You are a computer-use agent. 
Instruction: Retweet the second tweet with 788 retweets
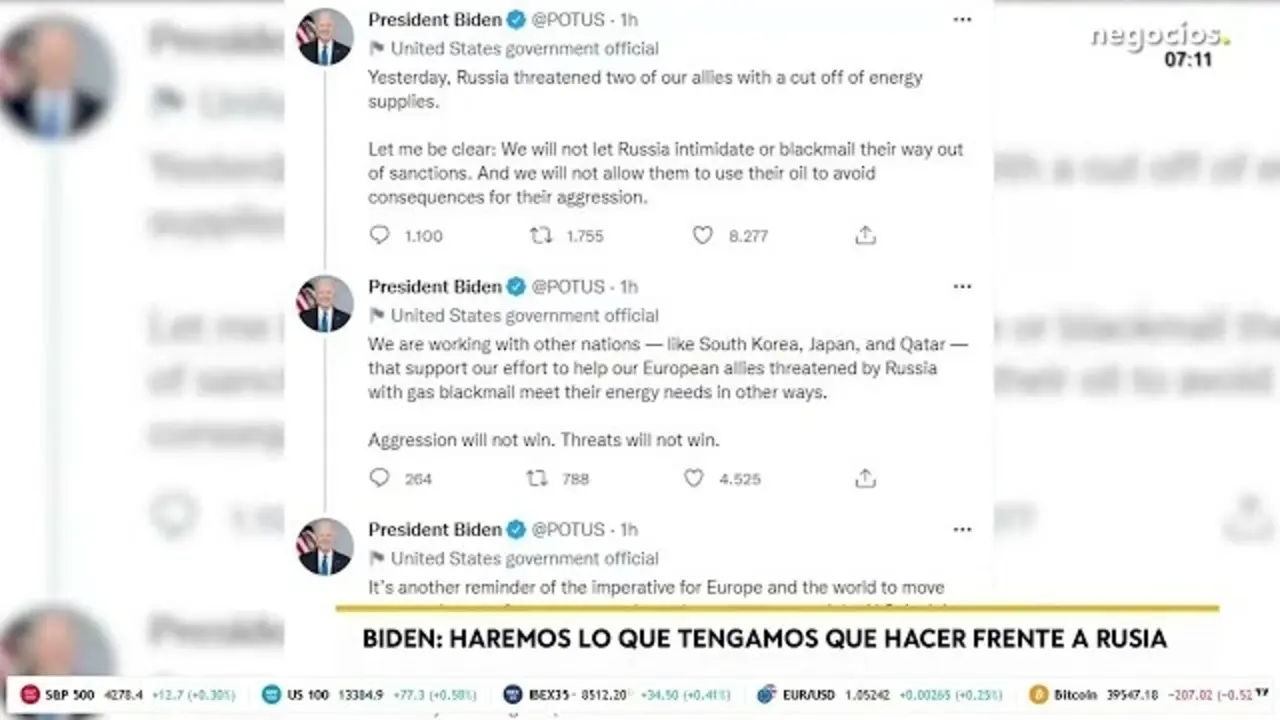pos(537,478)
